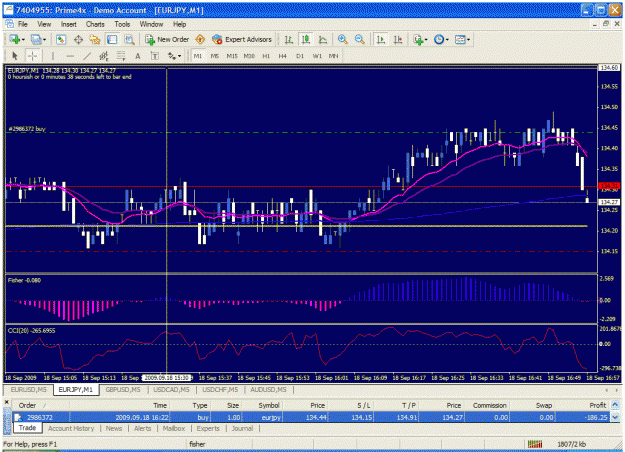Viewport: 625px width, 452px height.
Task: Expand the templates dropdown
Action: coord(462,39)
